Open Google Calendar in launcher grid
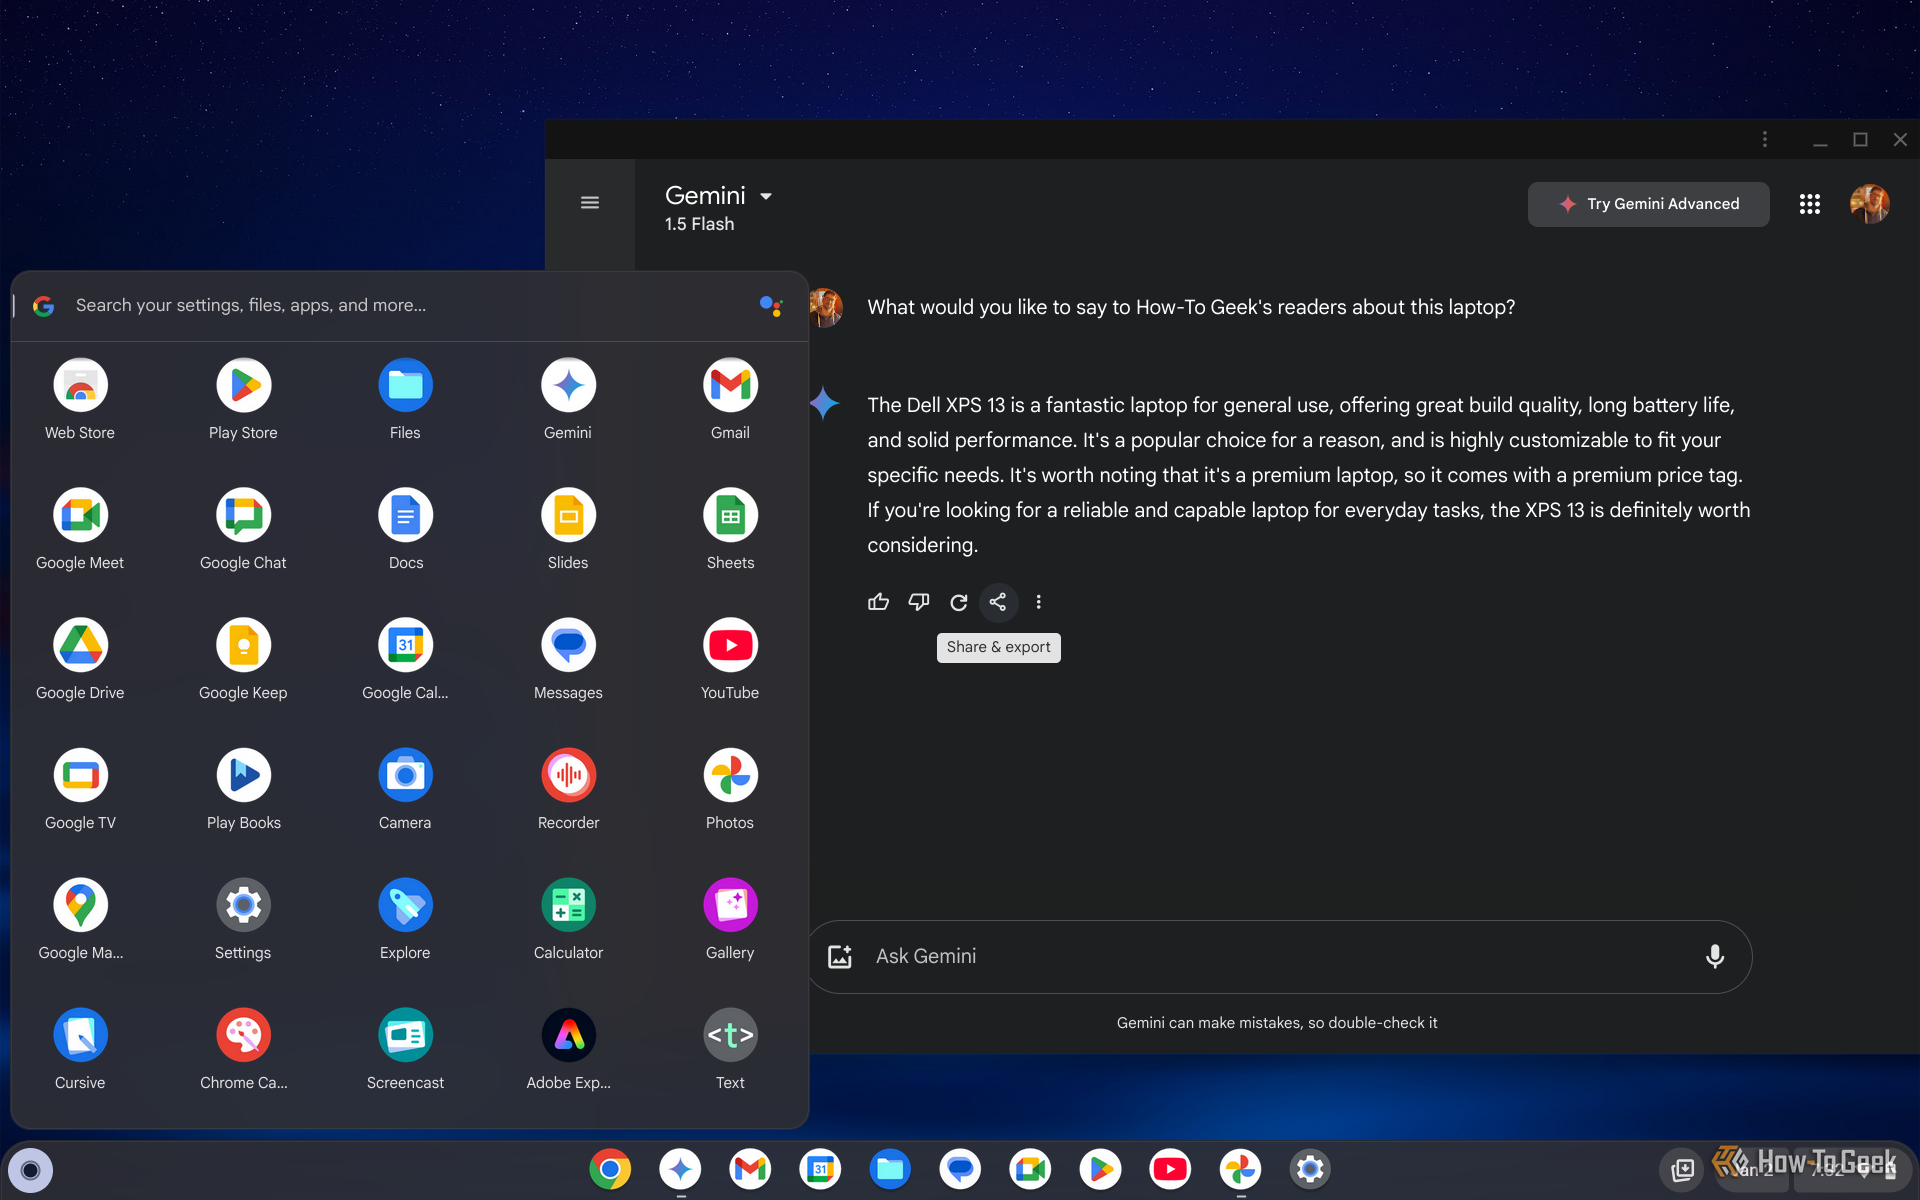The width and height of the screenshot is (1920, 1200). click(405, 645)
